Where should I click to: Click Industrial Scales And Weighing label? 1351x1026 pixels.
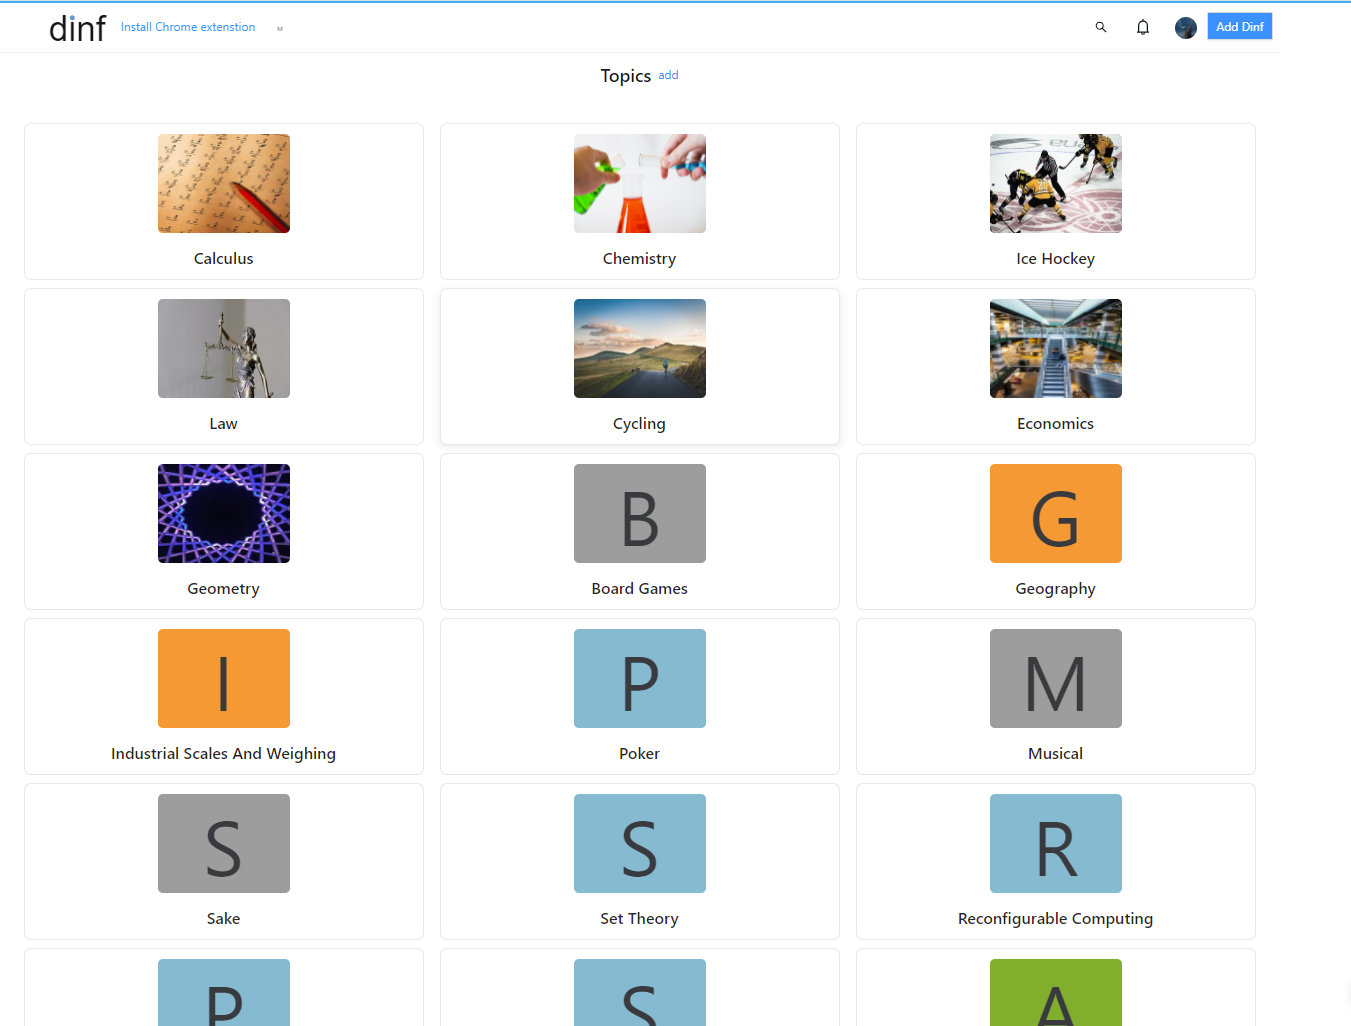pos(224,754)
